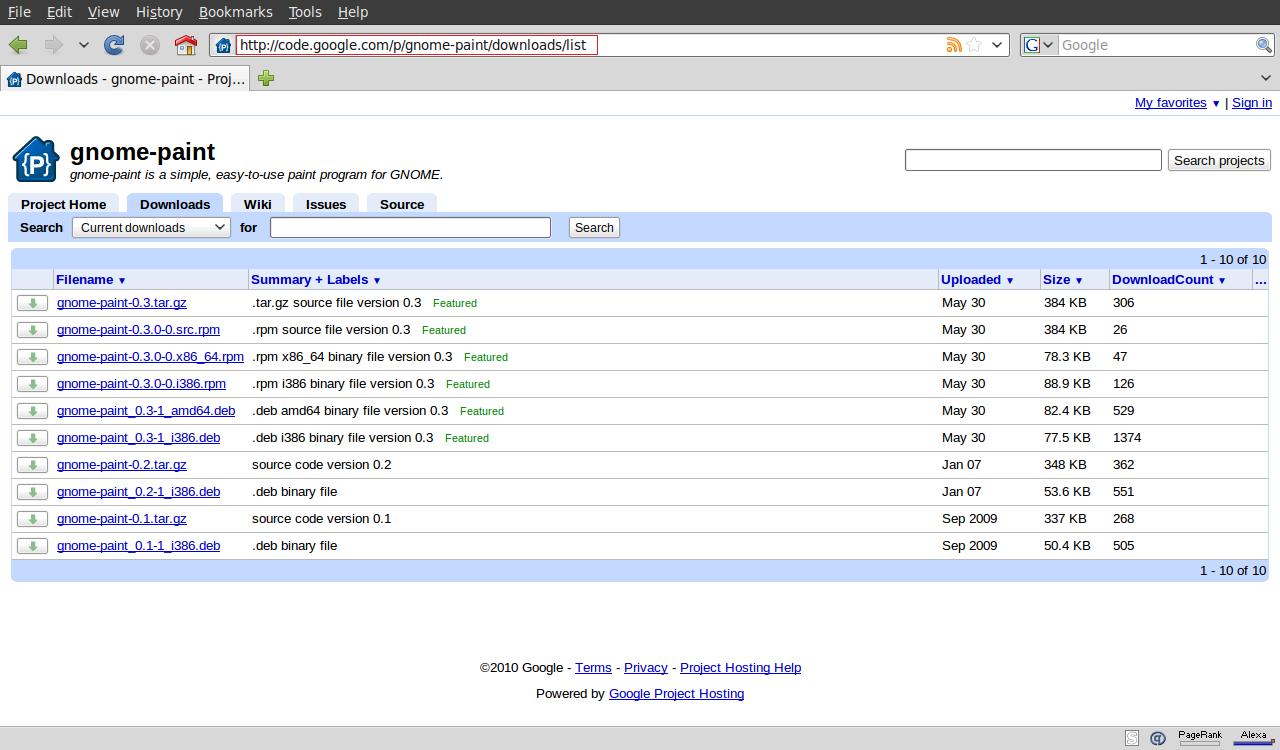Open the Bookmarks menu
Viewport: 1280px width, 750px height.
[235, 12]
